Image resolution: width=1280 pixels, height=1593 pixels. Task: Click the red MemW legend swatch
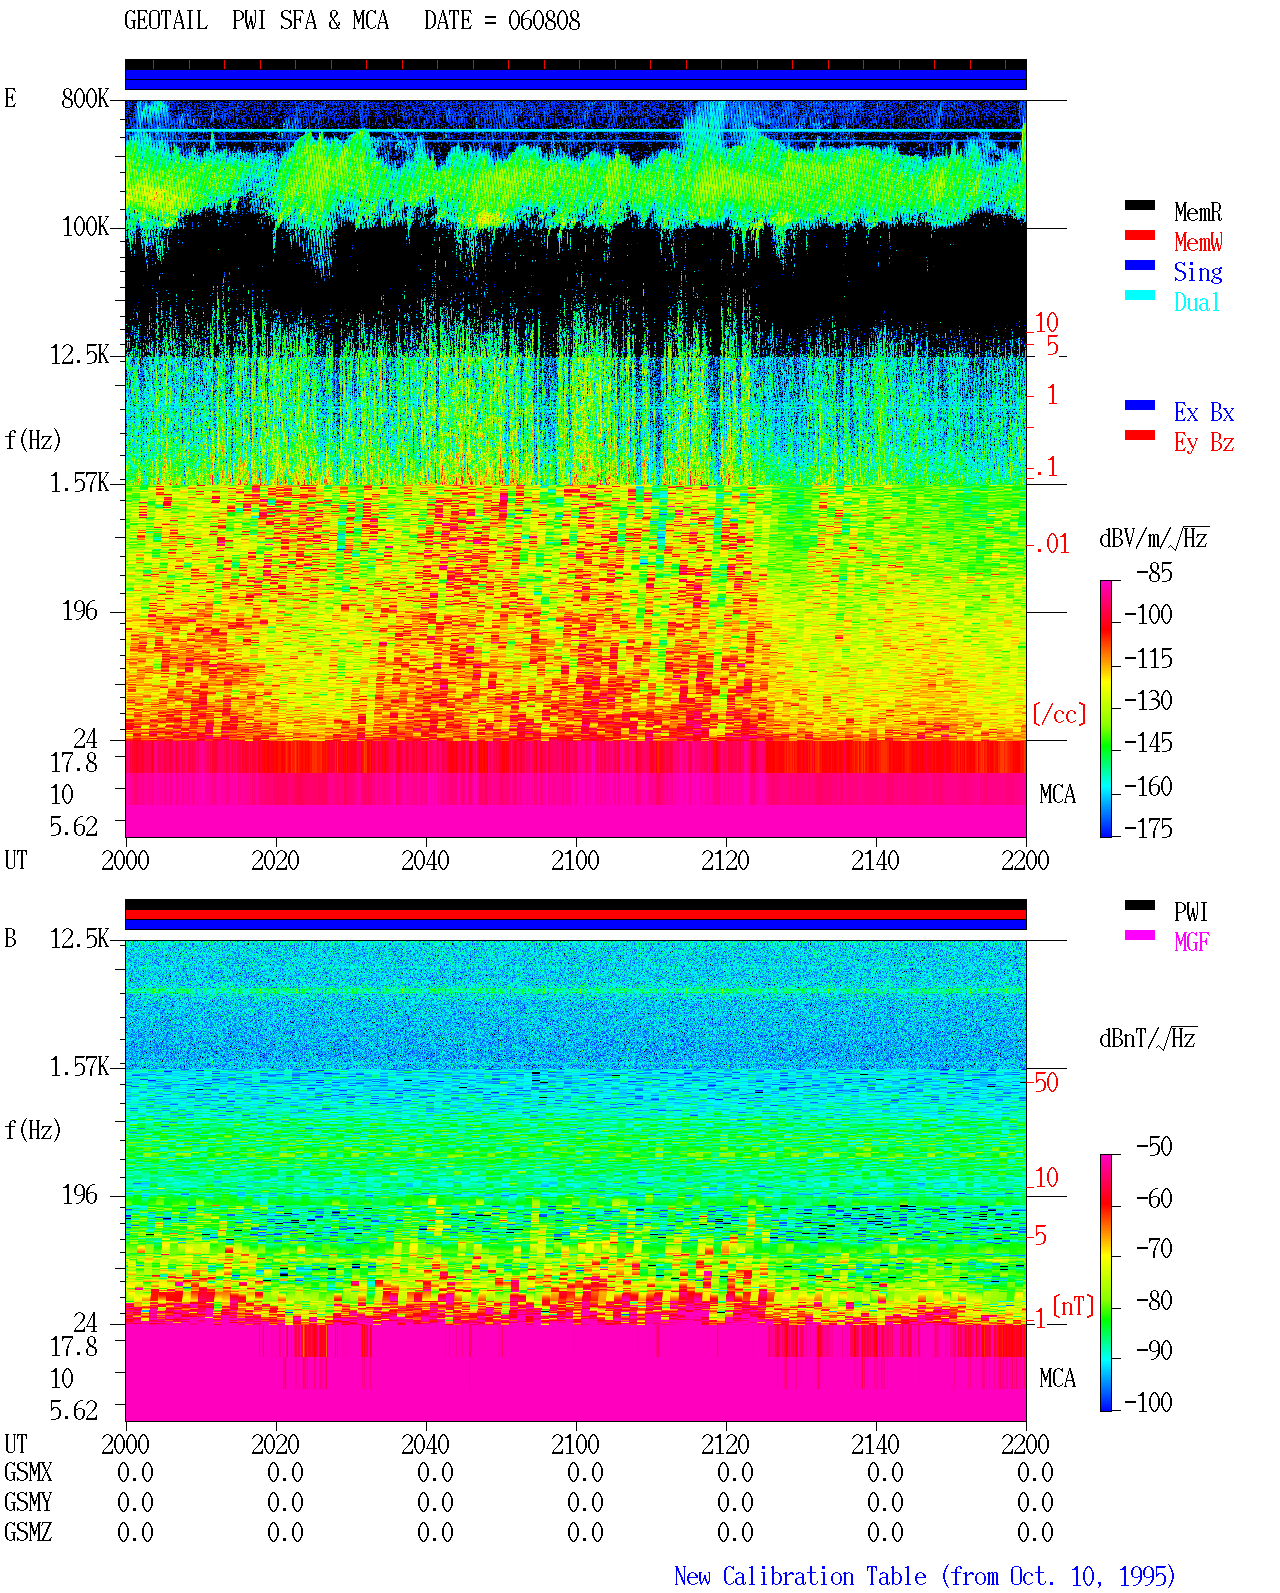(x=1140, y=236)
